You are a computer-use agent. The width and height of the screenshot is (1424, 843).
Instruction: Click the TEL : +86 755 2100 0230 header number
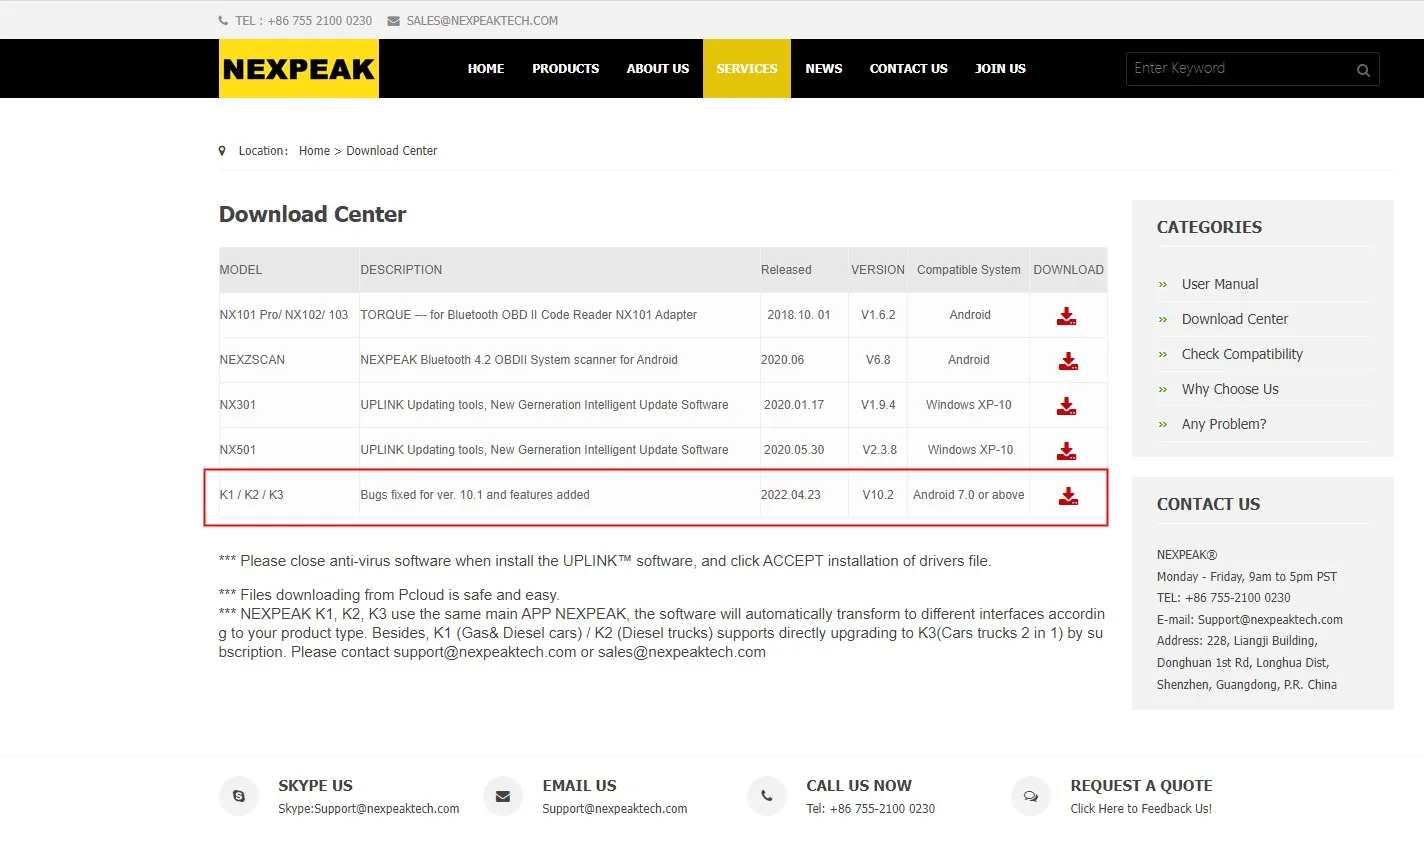point(304,21)
